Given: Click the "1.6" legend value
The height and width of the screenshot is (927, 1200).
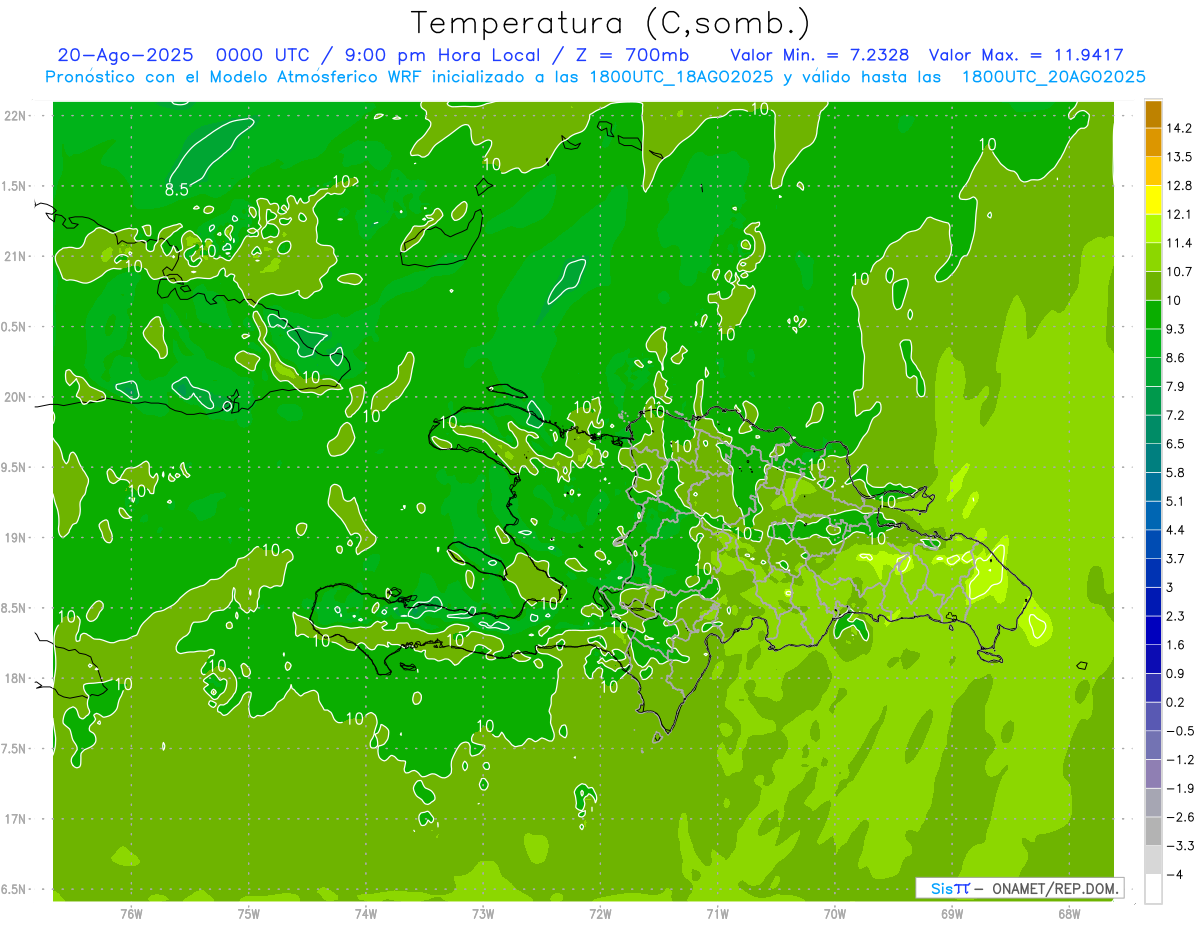Looking at the screenshot, I should pyautogui.click(x=1175, y=645).
